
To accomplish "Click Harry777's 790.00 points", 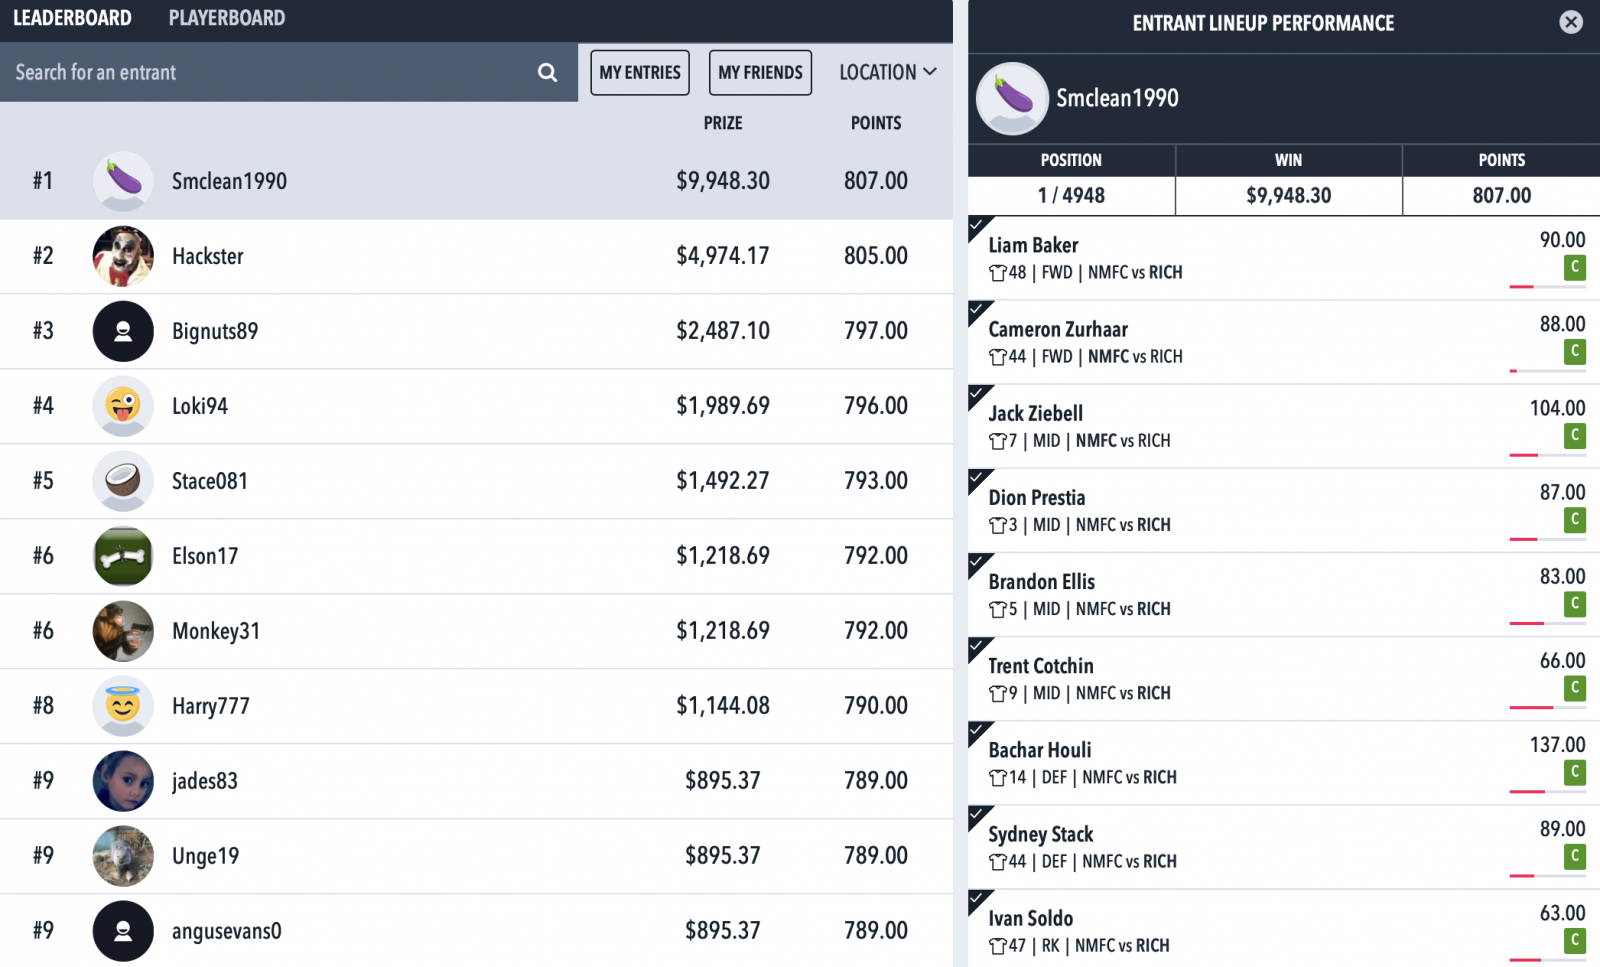I will 876,706.
